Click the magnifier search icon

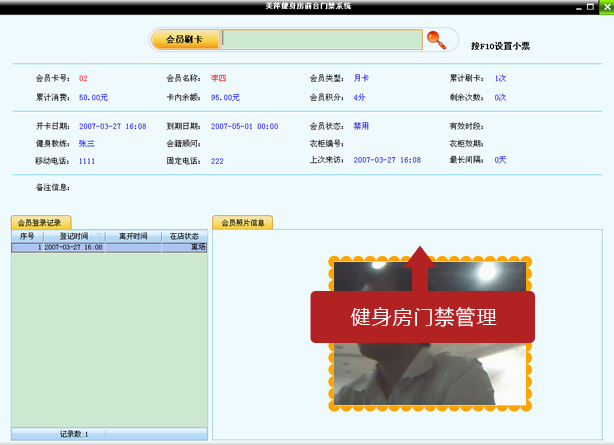tap(436, 40)
